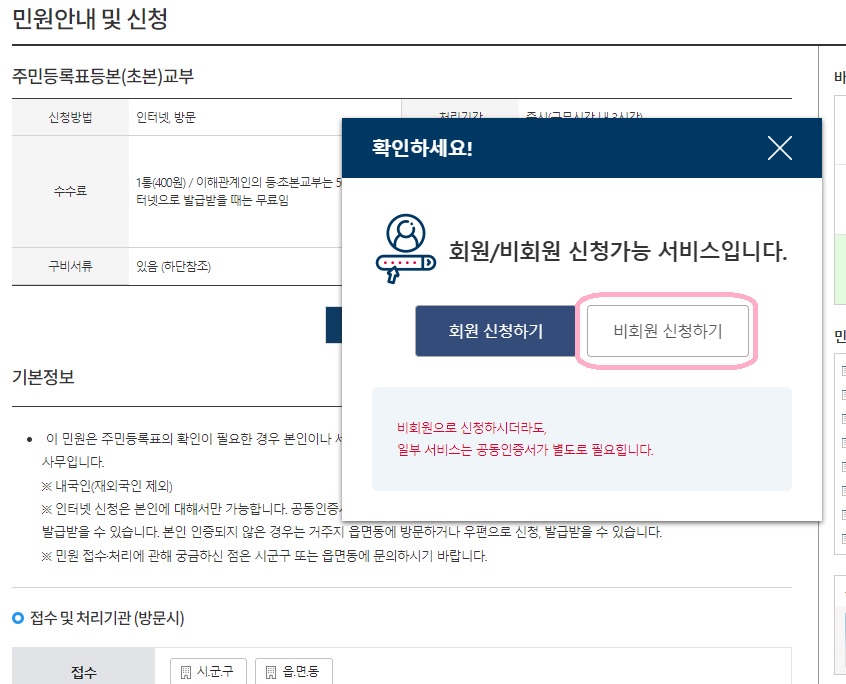Close the 확인하세요! popup with the X

click(780, 148)
